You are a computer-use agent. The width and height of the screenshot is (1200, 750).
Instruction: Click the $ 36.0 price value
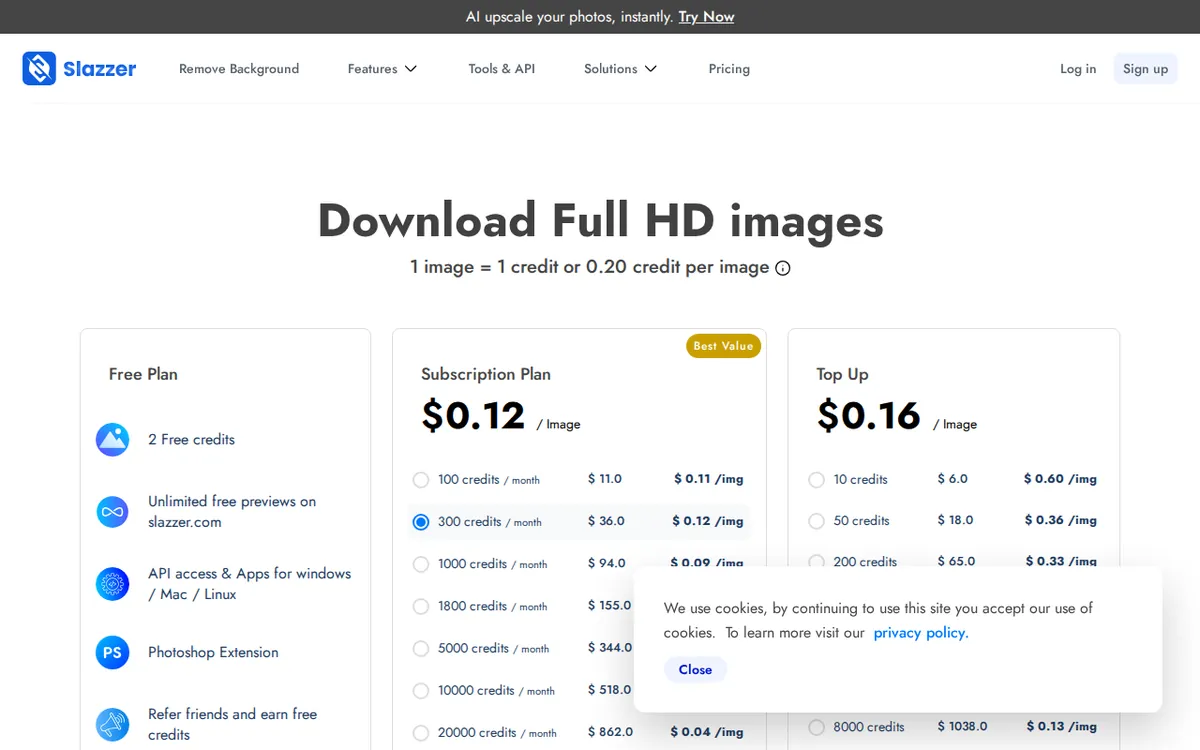pos(606,521)
